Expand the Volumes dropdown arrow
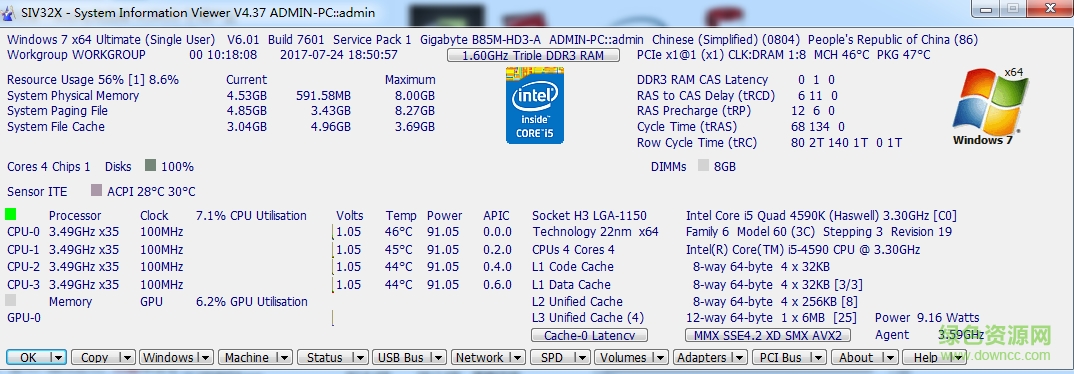Screen dimensions: 1074x374 coord(660,357)
